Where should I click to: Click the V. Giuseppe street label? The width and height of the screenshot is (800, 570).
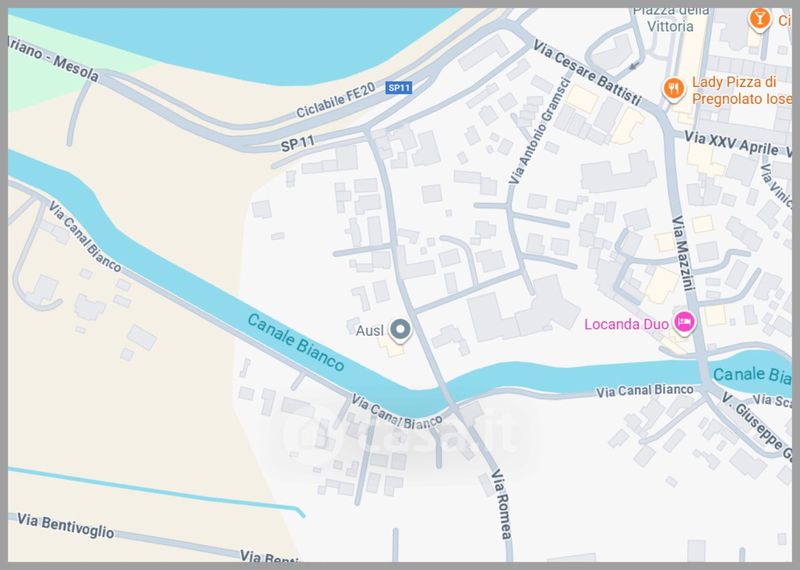point(757,427)
